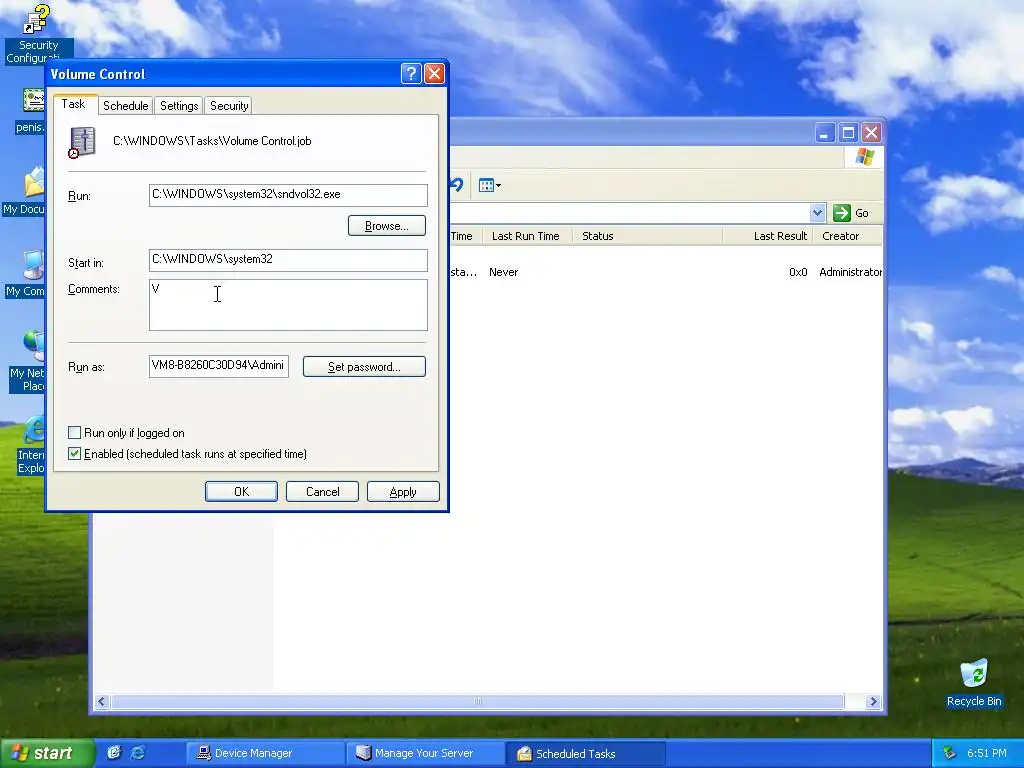Click the Comments text area
1024x768 pixels.
pyautogui.click(x=288, y=305)
